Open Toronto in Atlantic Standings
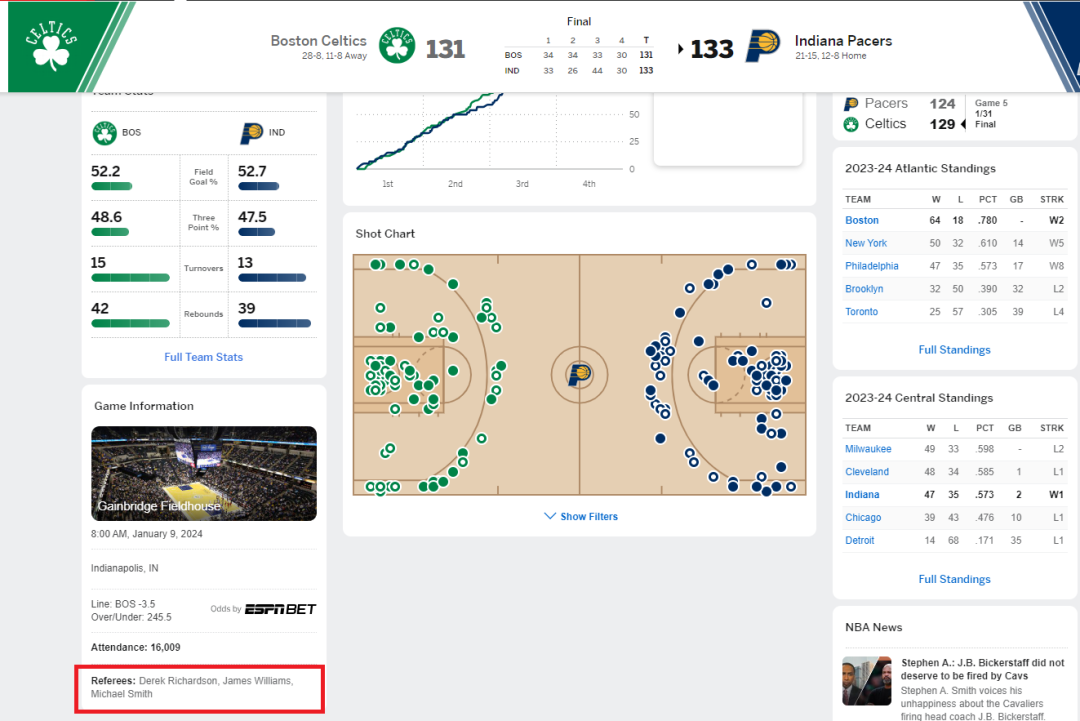The width and height of the screenshot is (1080, 721). click(x=861, y=311)
